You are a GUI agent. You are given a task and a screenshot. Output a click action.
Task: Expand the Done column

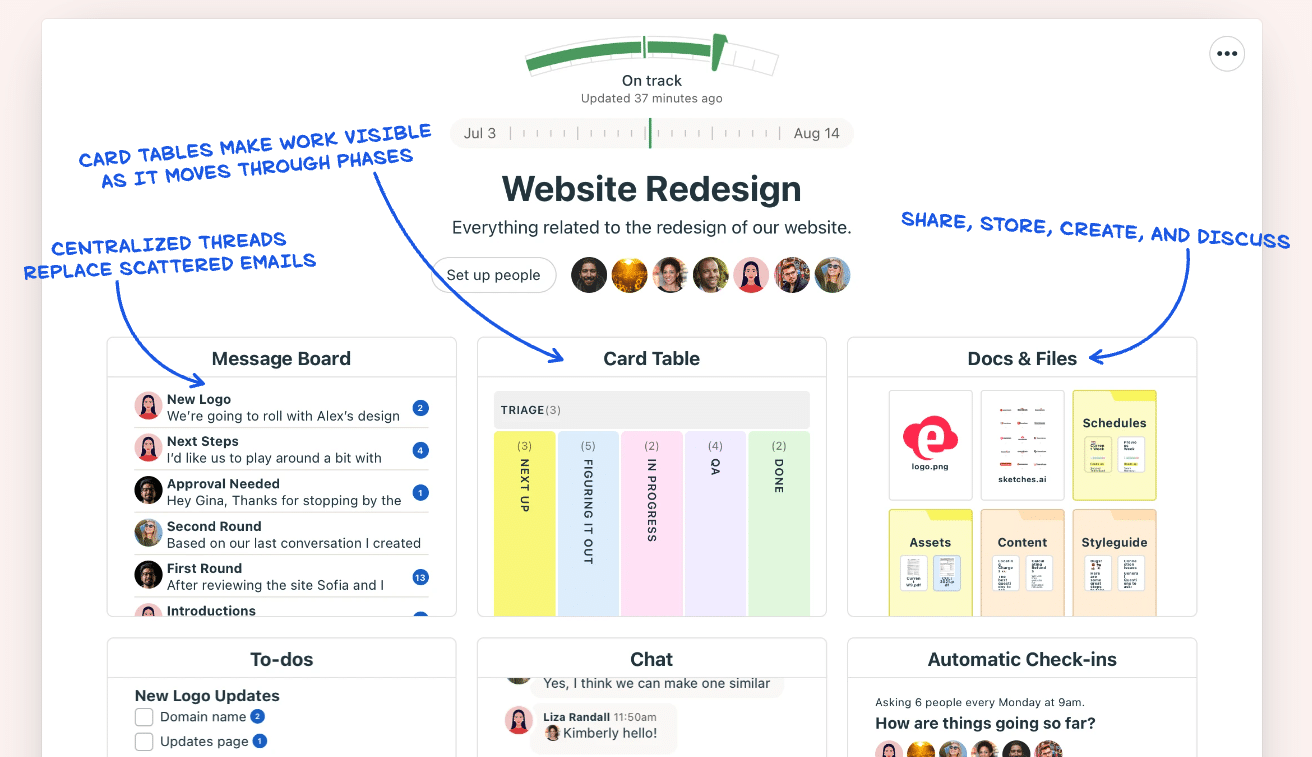click(x=779, y=520)
